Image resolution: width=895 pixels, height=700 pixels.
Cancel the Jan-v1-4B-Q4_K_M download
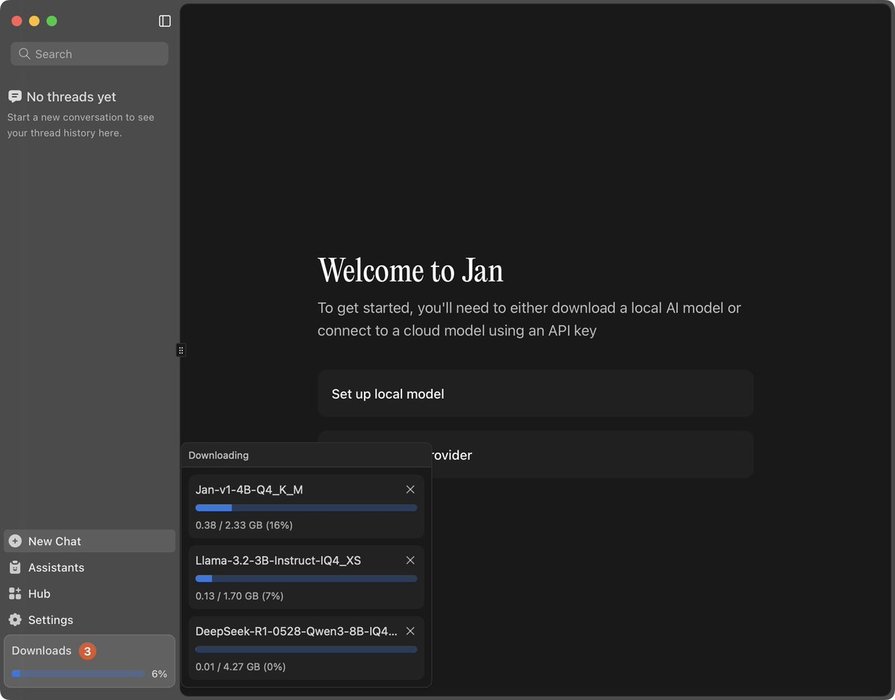[410, 489]
